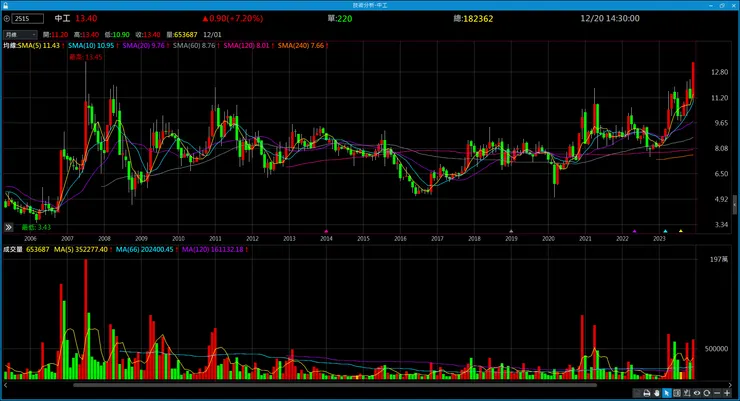Click the 3.43 lowest price label
The image size is (740, 401).
[36, 227]
